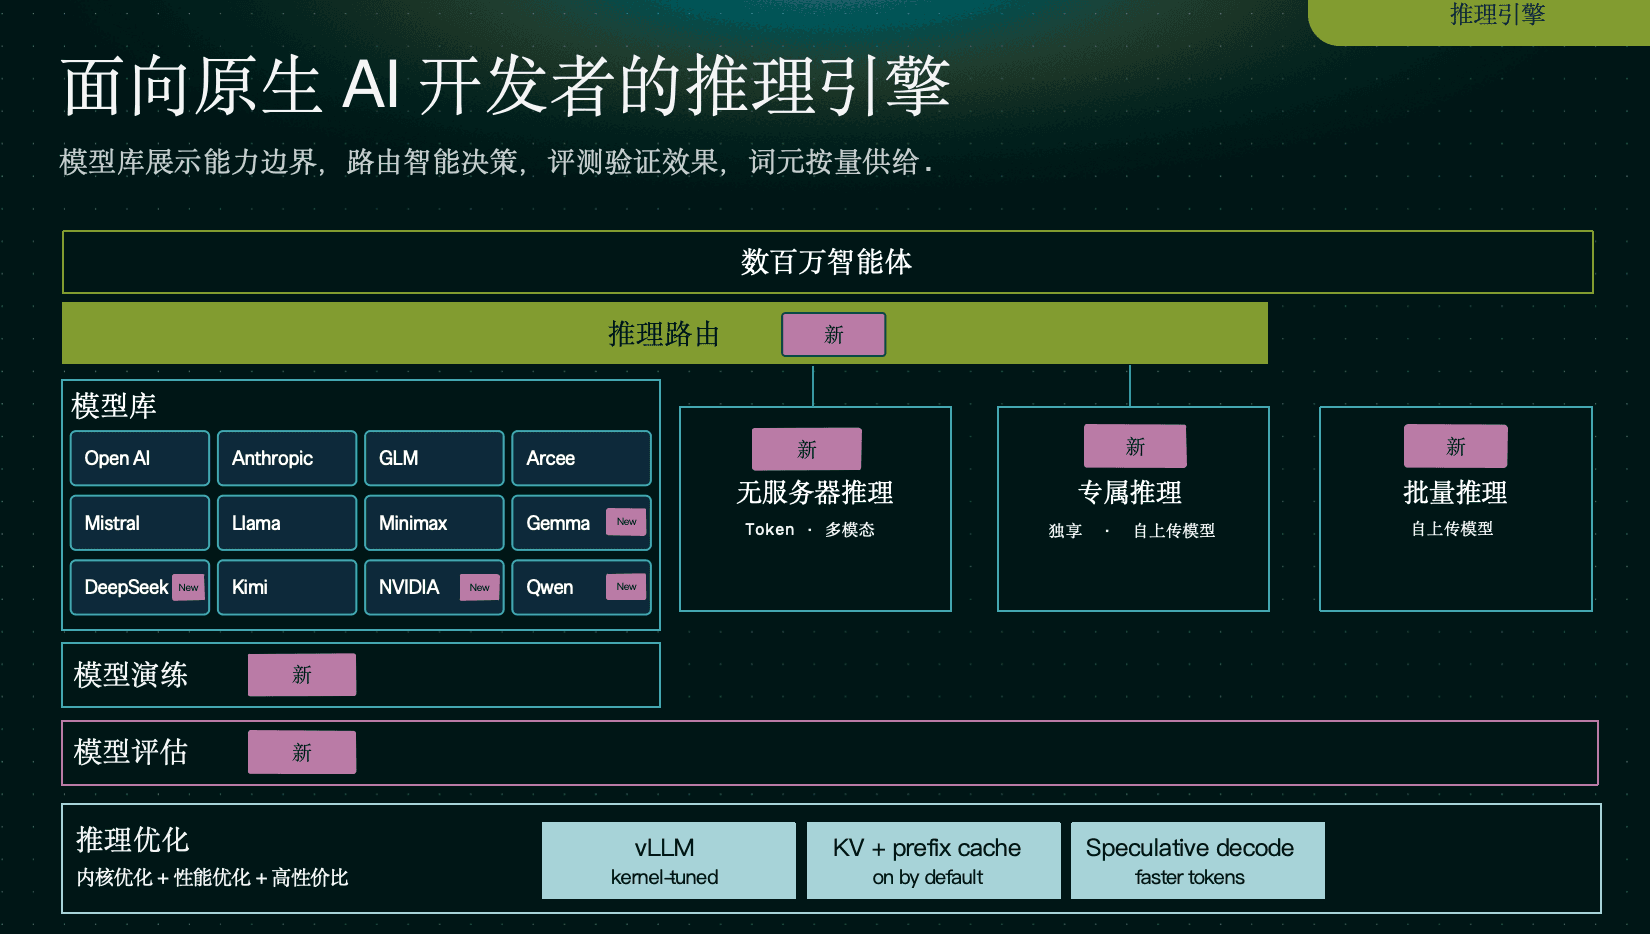Open the 无服务器推理 card title
1650x934 pixels.
pyautogui.click(x=815, y=492)
